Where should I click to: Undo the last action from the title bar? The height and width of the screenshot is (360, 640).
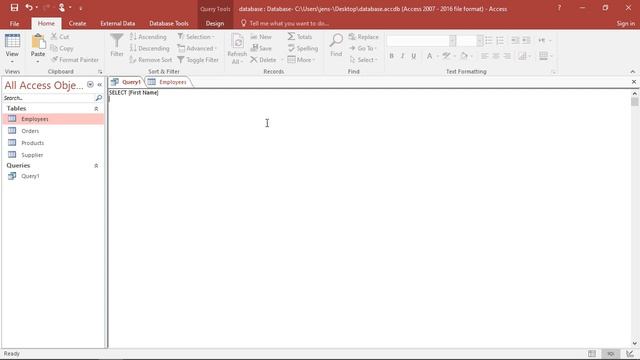[x=29, y=8]
